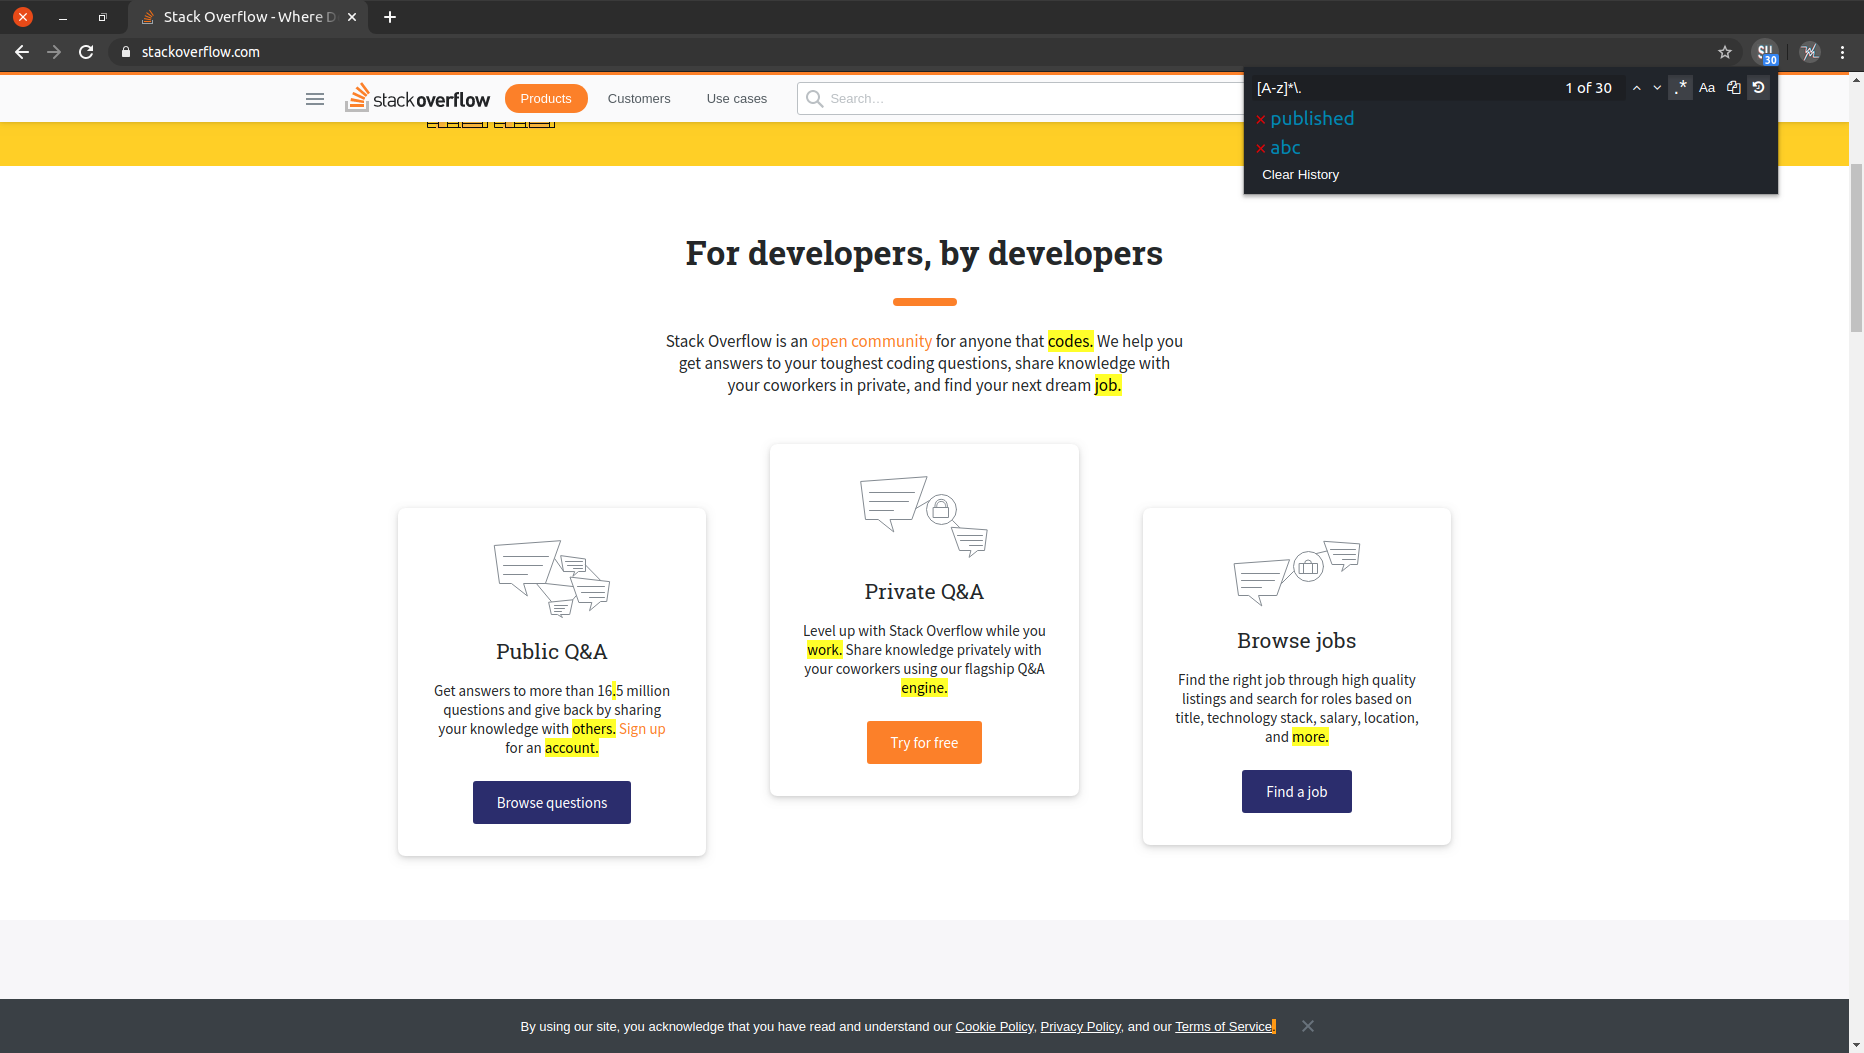This screenshot has width=1864, height=1053.
Task: Close the Stack Overflow tab
Action: tap(352, 17)
